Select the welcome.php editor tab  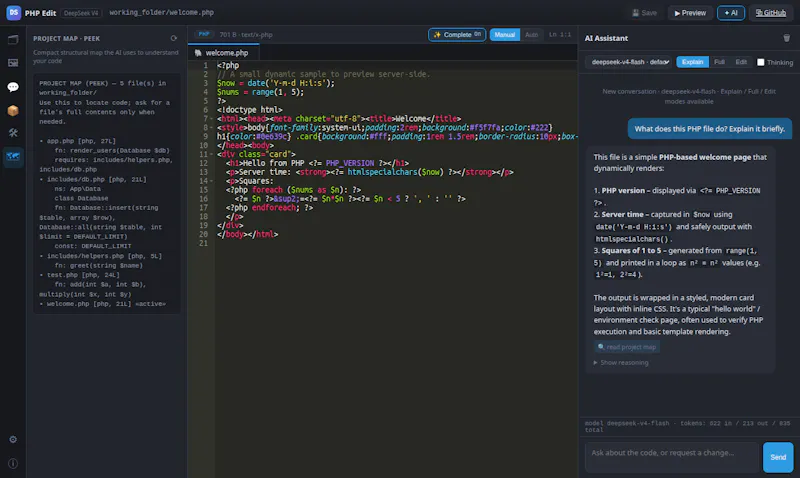(x=223, y=53)
